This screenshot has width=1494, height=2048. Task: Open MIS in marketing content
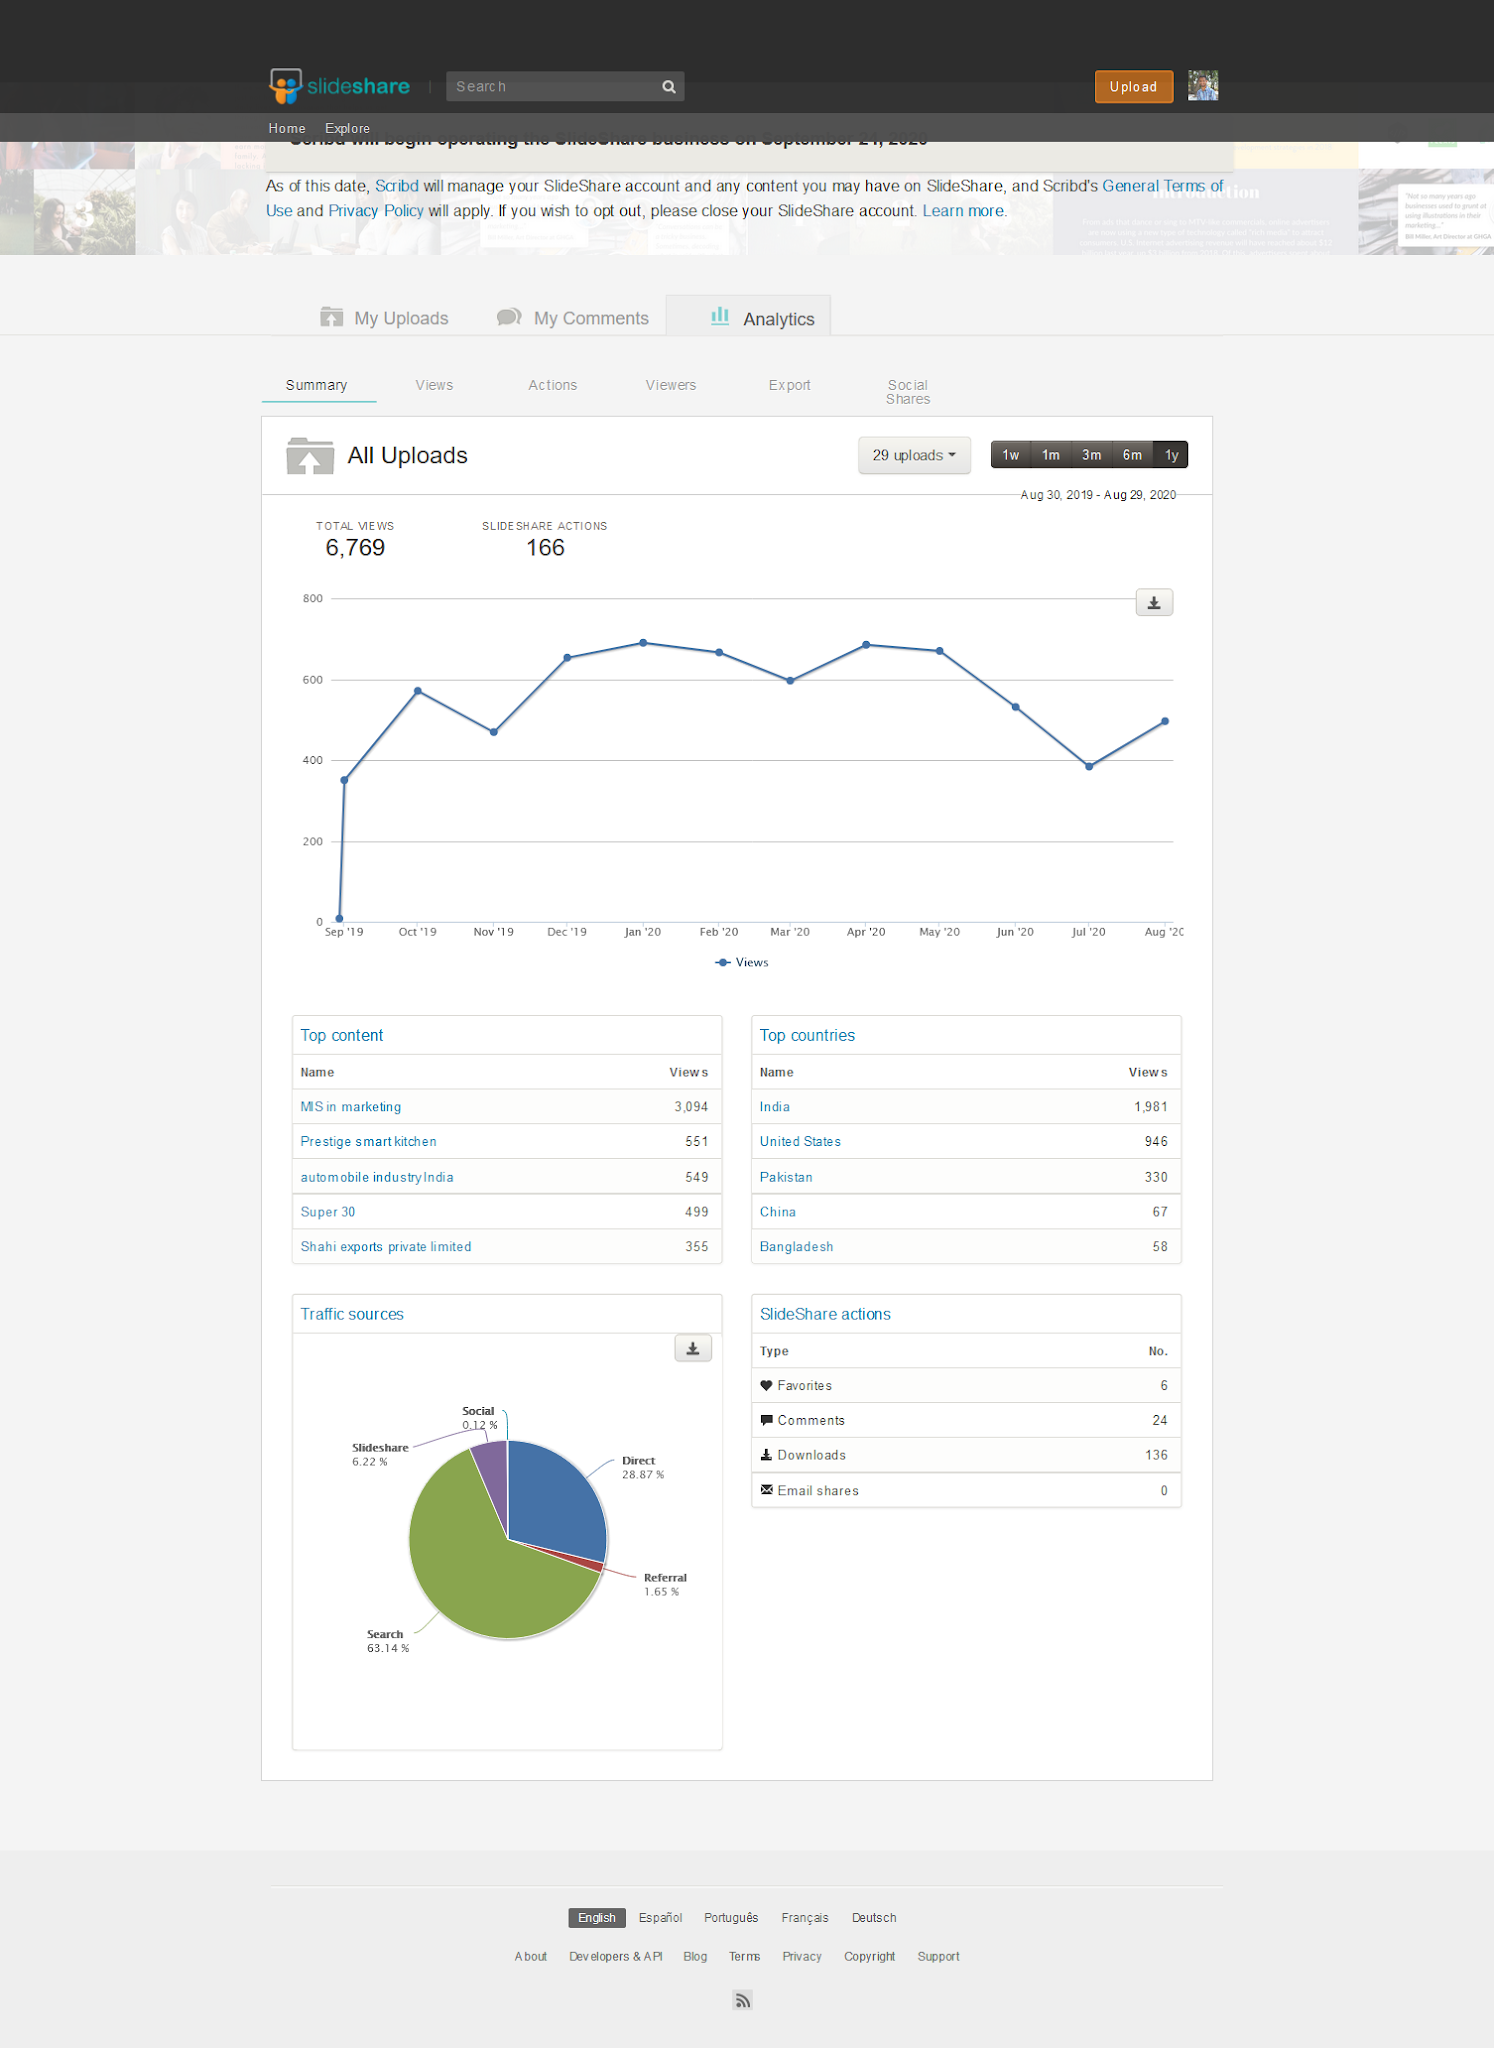[x=351, y=1107]
